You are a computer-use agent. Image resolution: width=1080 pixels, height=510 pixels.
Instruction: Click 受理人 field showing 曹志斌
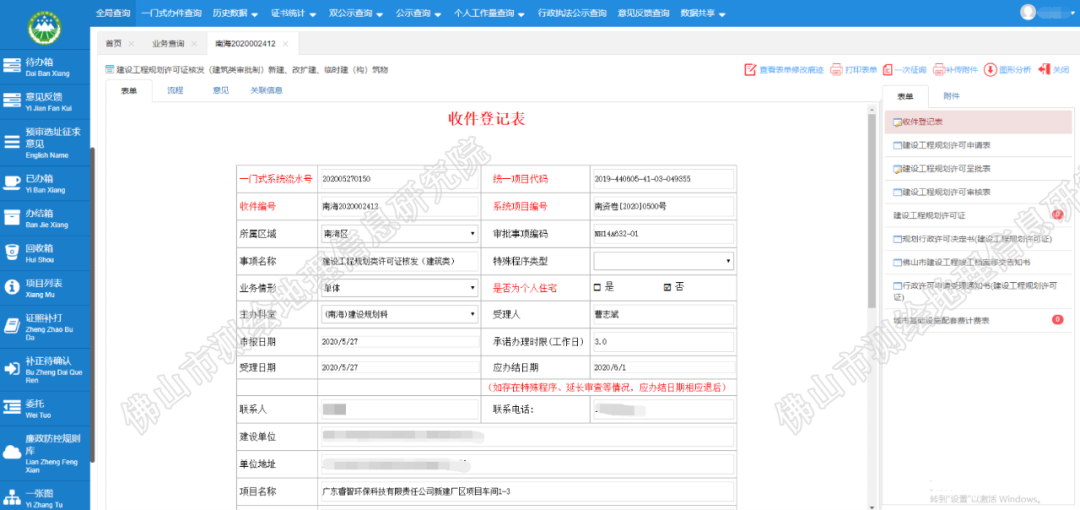[x=663, y=314]
